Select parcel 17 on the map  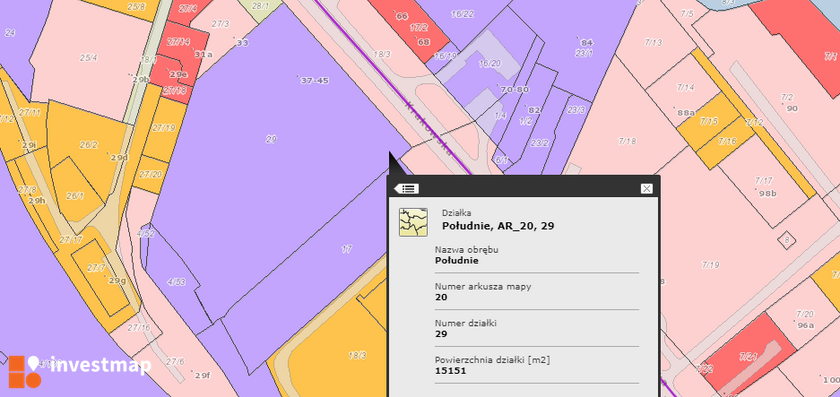pyautogui.click(x=347, y=249)
